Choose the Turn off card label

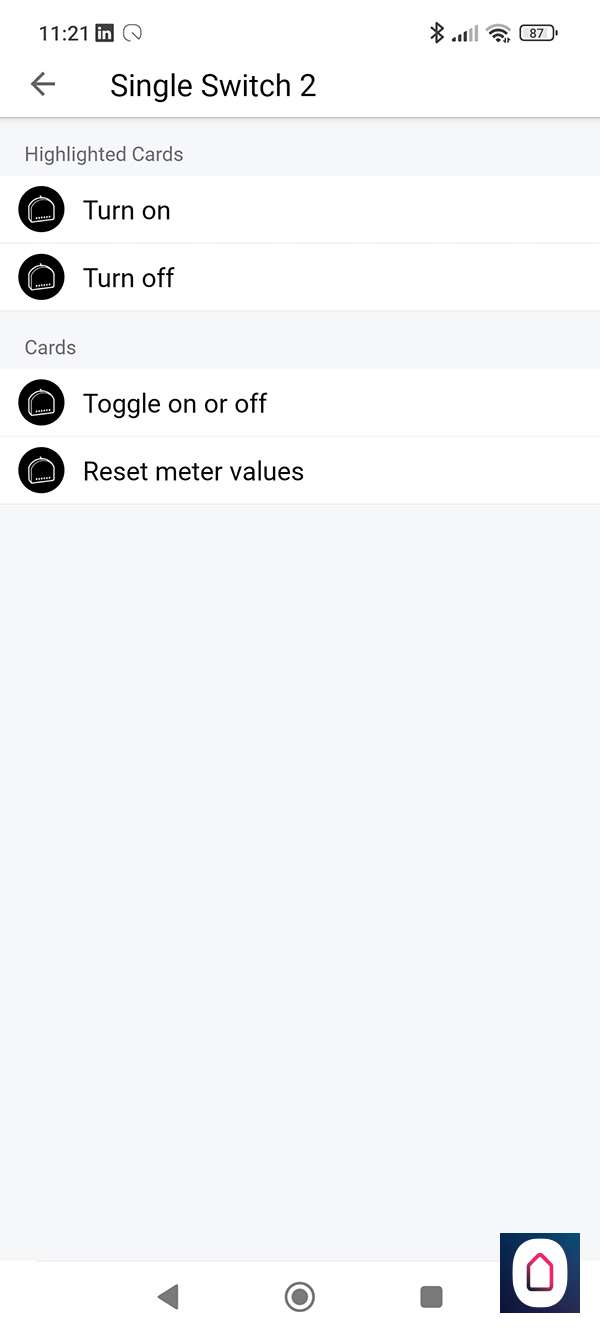(129, 277)
